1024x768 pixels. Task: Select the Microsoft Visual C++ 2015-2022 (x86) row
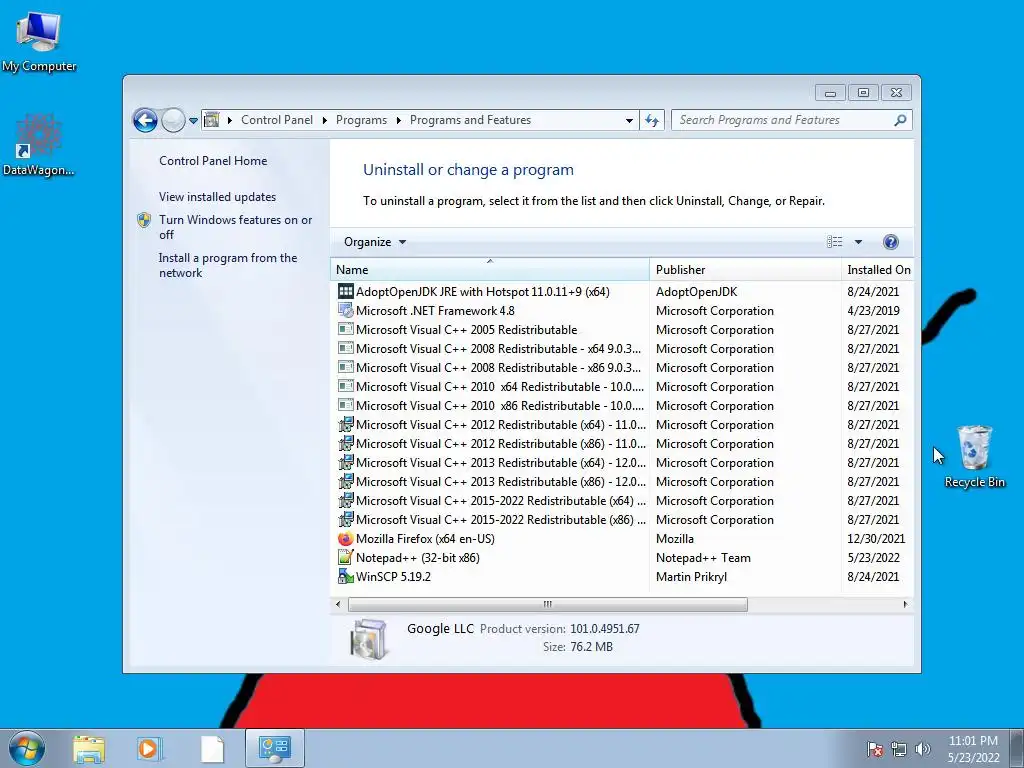[x=622, y=519]
